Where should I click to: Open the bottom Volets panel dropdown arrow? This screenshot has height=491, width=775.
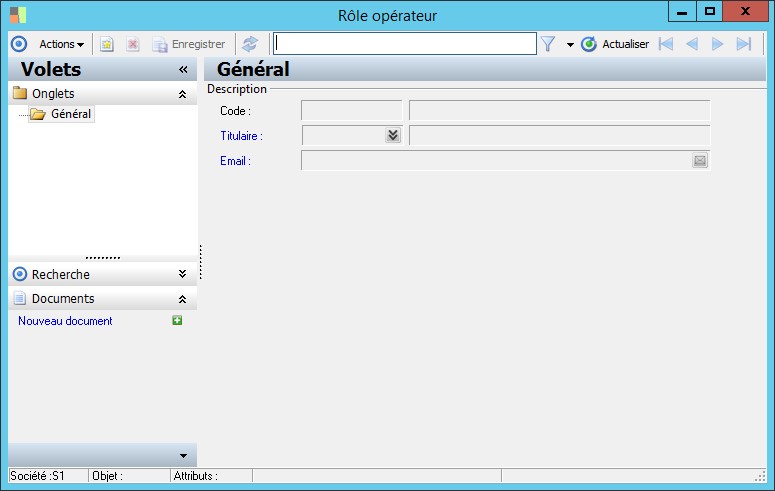[x=183, y=456]
